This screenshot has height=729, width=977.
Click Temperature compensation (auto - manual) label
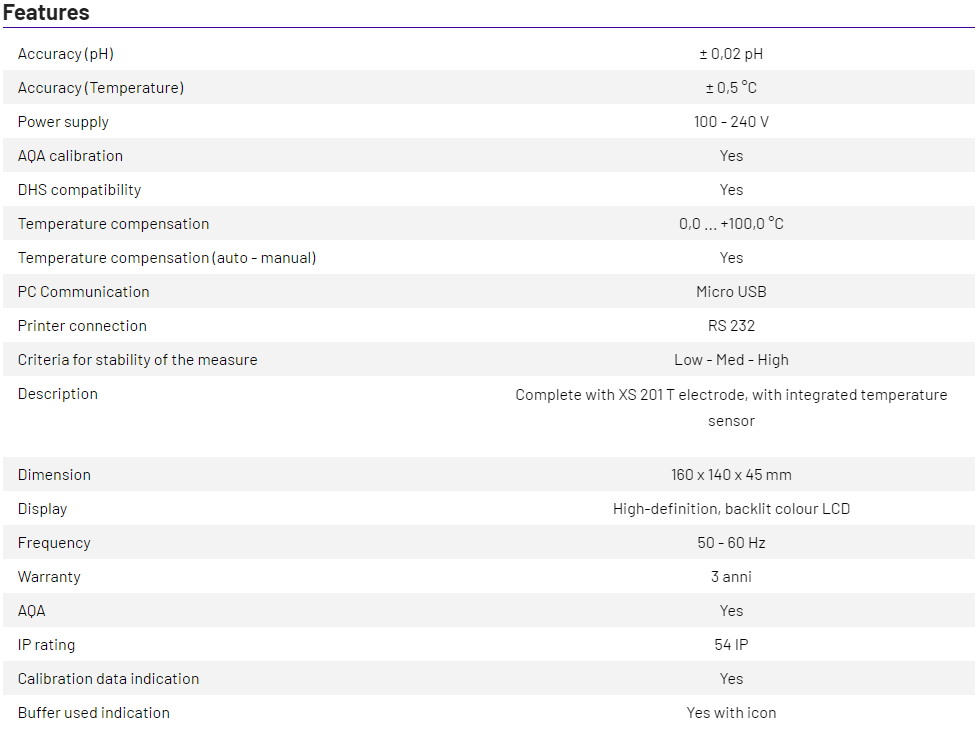pos(167,258)
